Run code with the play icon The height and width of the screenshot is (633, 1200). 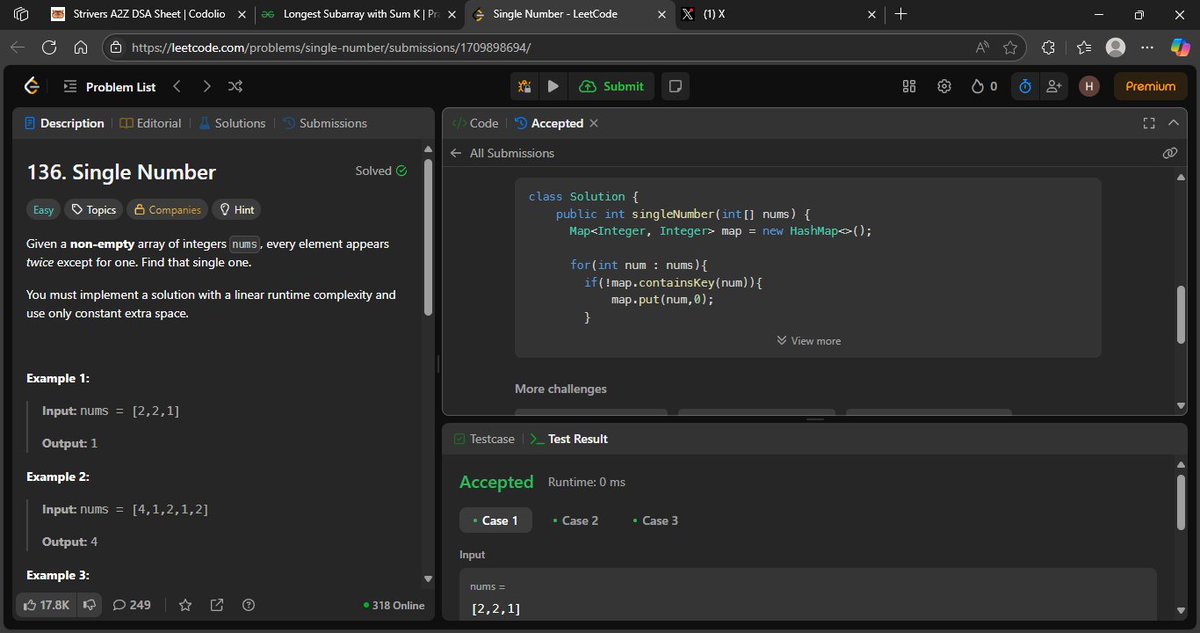[x=553, y=87]
